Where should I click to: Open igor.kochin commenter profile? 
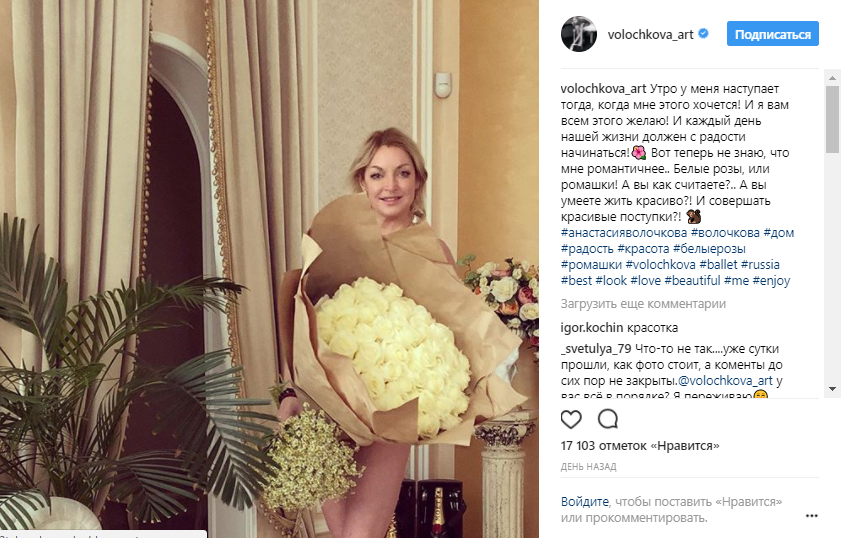[592, 328]
